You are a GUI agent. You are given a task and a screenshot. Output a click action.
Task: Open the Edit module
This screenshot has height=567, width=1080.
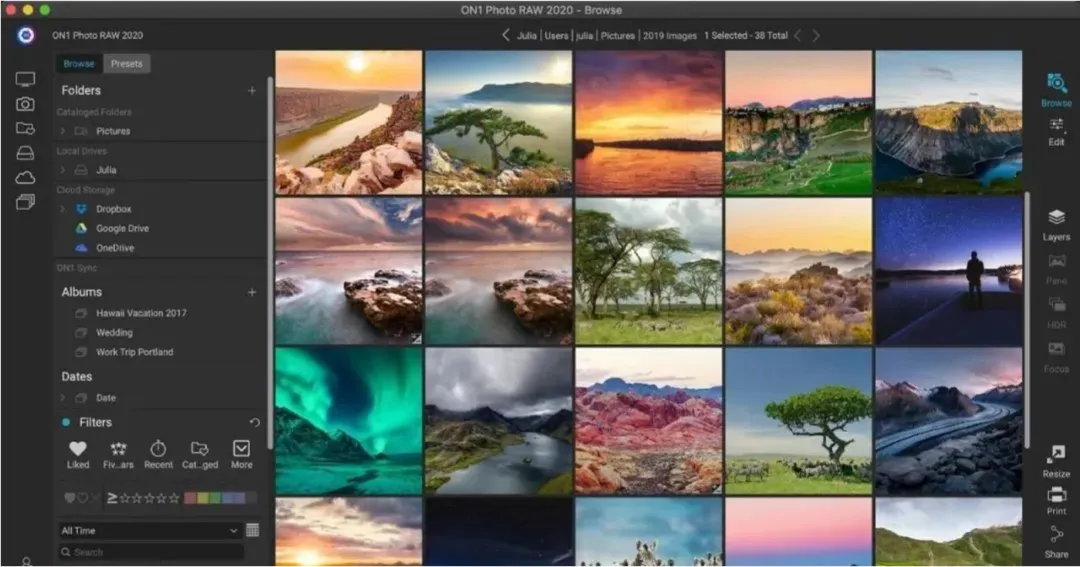[1056, 131]
